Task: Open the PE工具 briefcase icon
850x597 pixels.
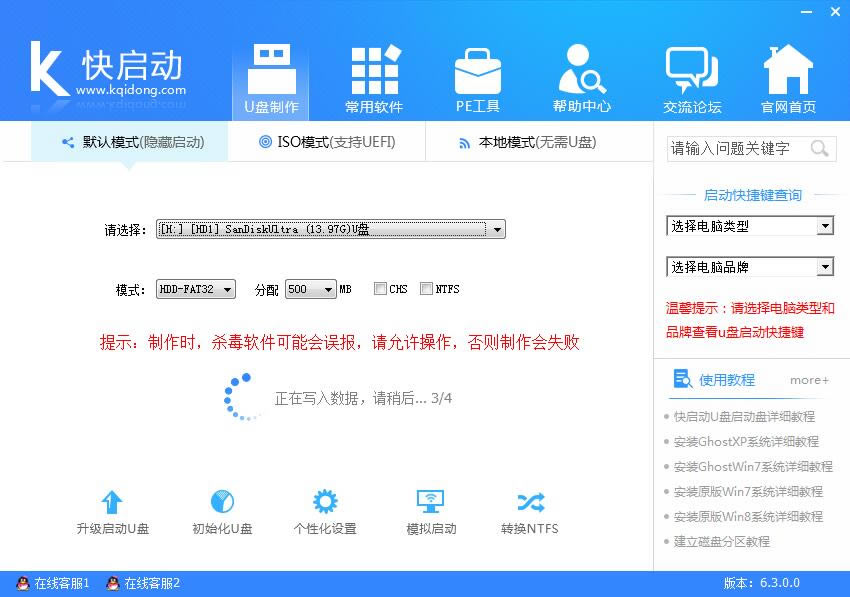Action: [478, 71]
